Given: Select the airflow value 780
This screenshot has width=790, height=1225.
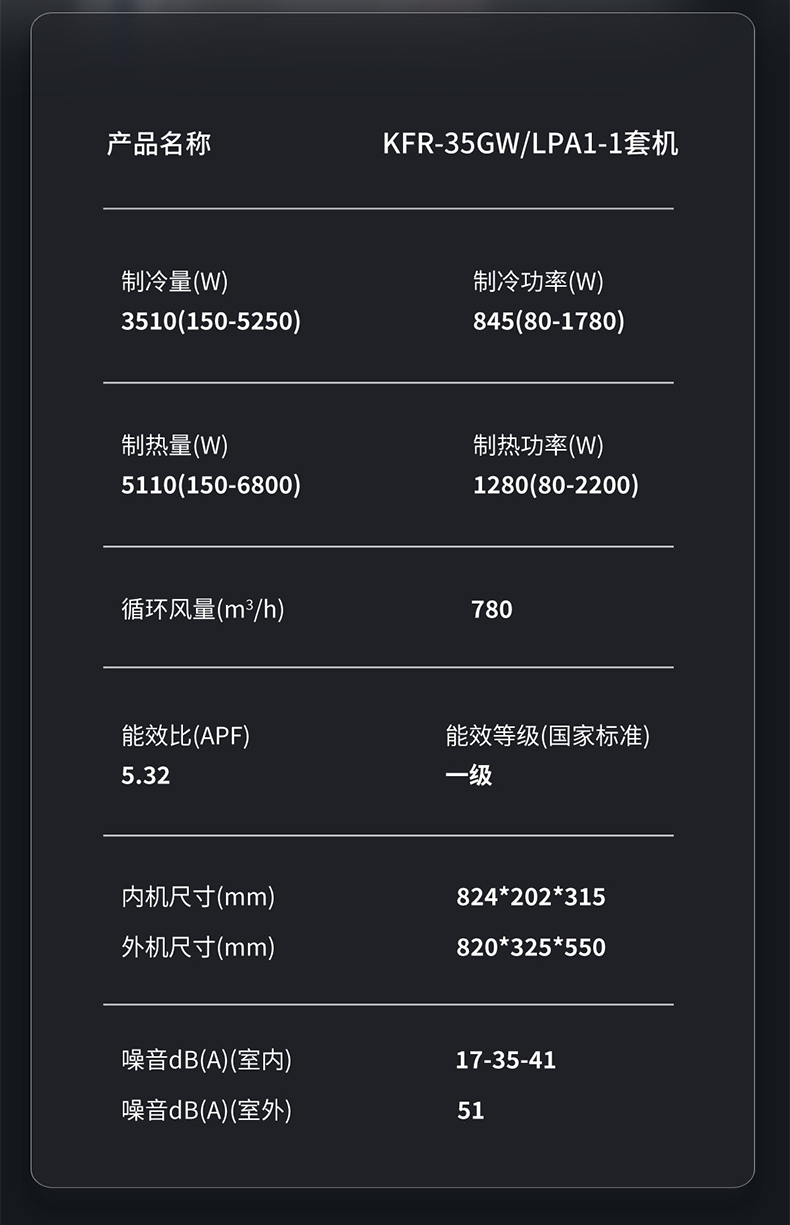Looking at the screenshot, I should coord(492,609).
